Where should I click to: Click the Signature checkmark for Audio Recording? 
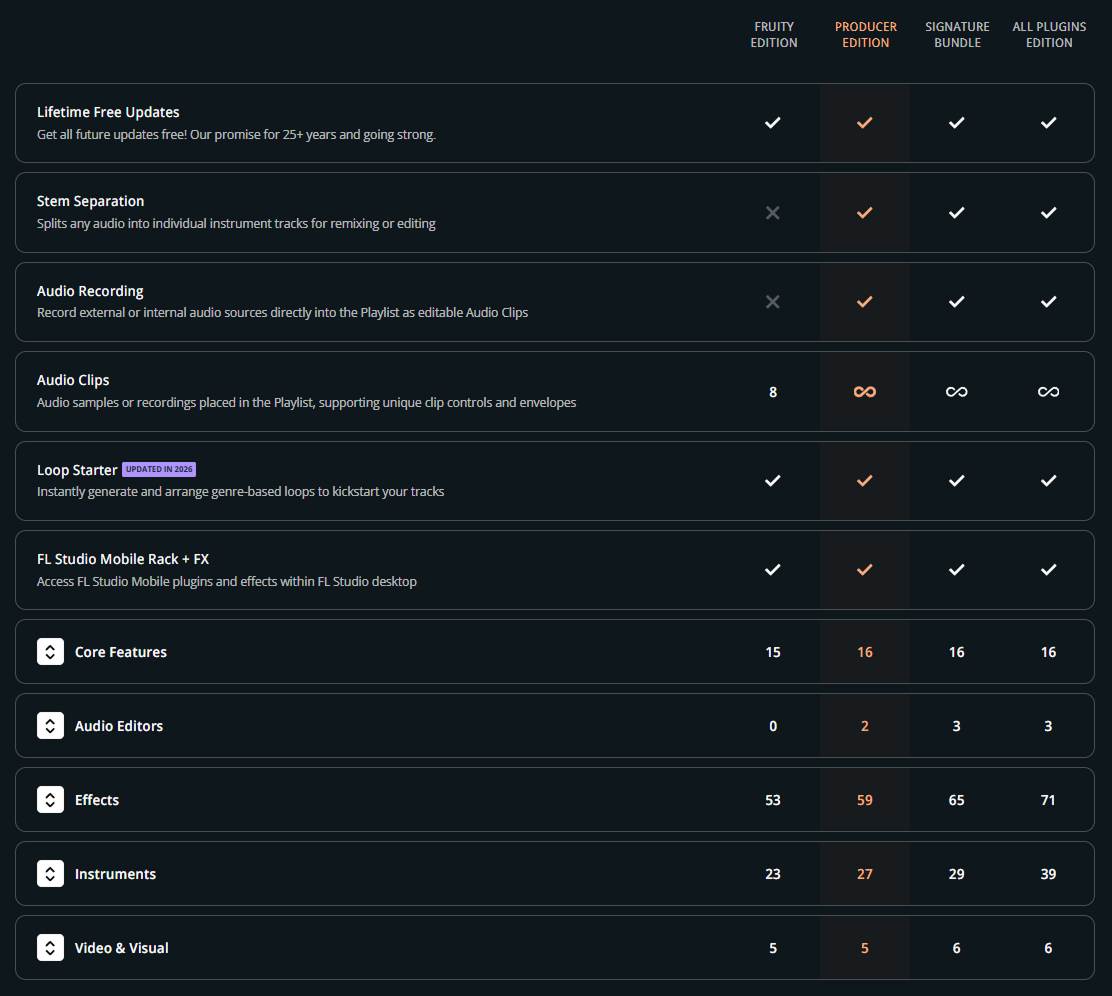tap(957, 301)
